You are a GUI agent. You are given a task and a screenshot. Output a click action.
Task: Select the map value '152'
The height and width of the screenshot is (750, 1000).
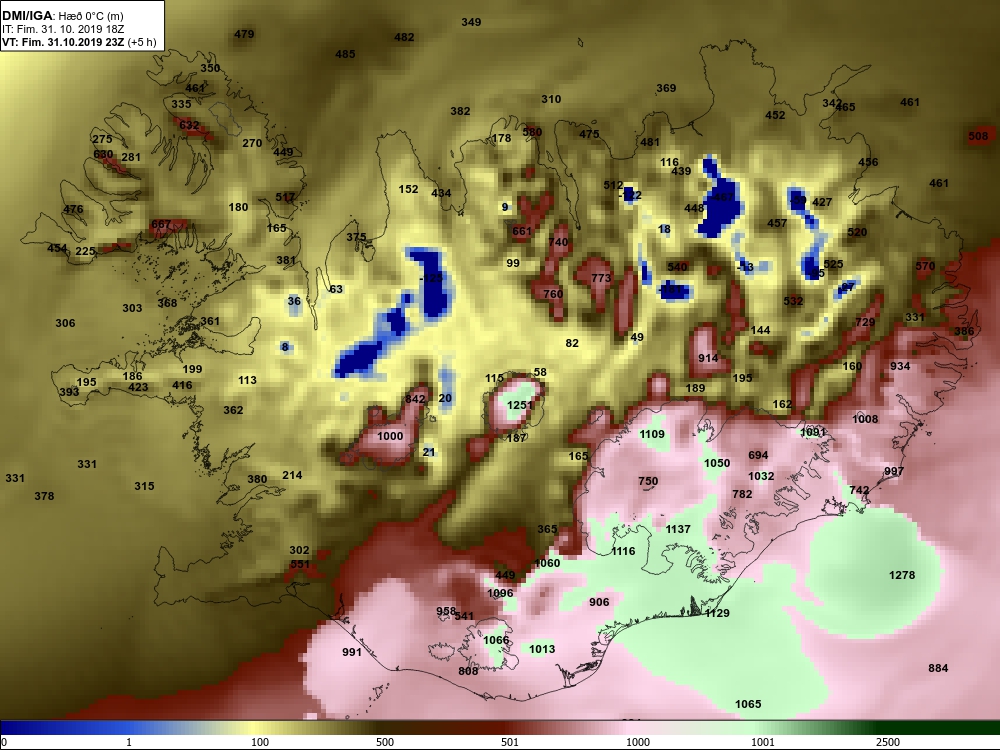tap(408, 189)
